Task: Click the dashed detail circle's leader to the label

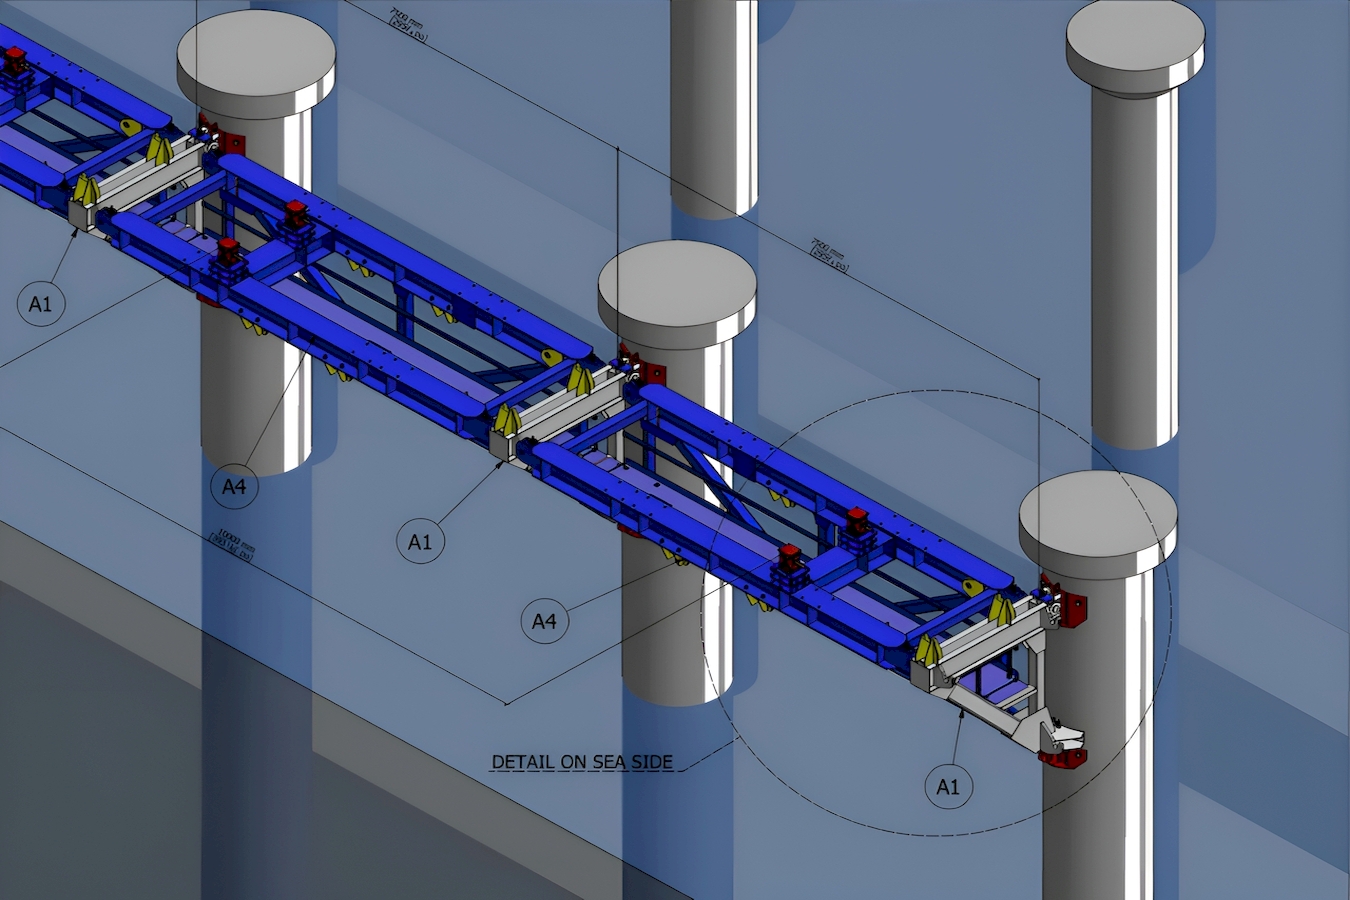Action: point(705,757)
